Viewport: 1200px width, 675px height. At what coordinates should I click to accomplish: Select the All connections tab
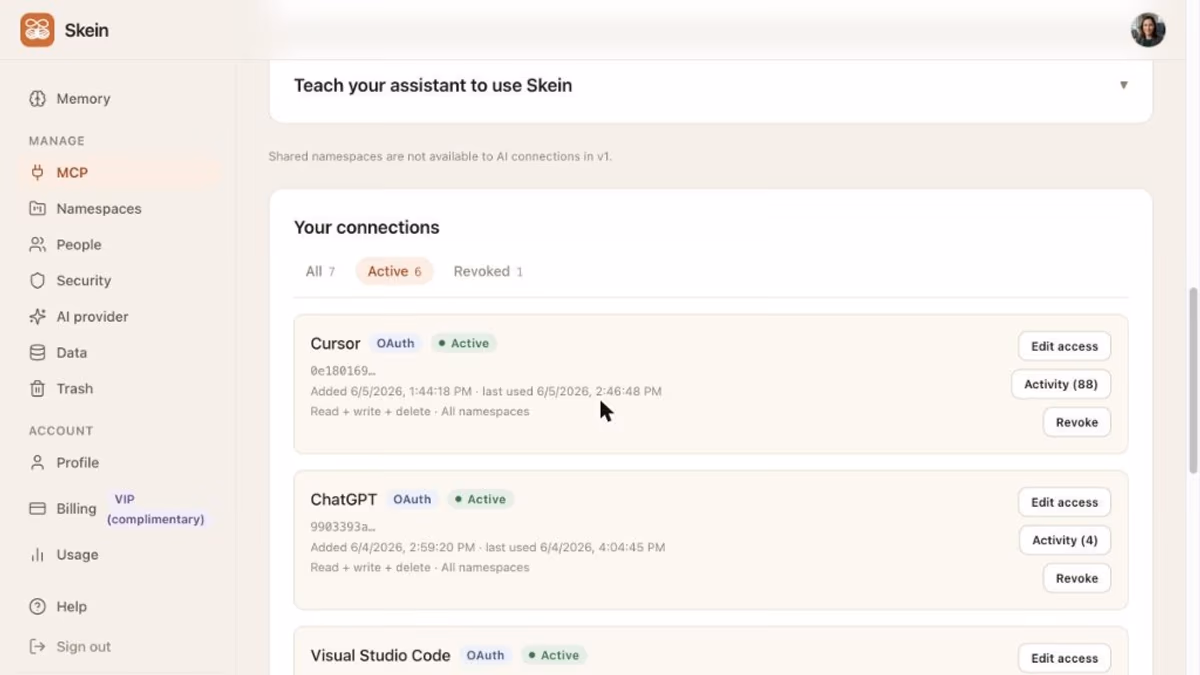point(320,271)
